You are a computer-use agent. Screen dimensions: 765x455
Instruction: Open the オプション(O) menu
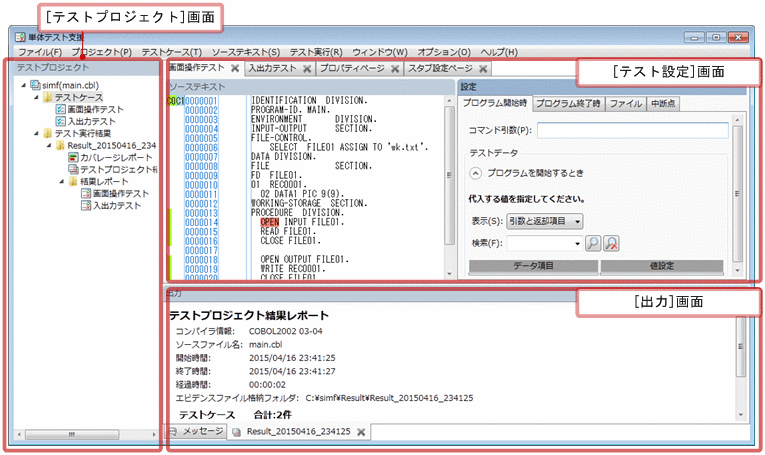444,52
